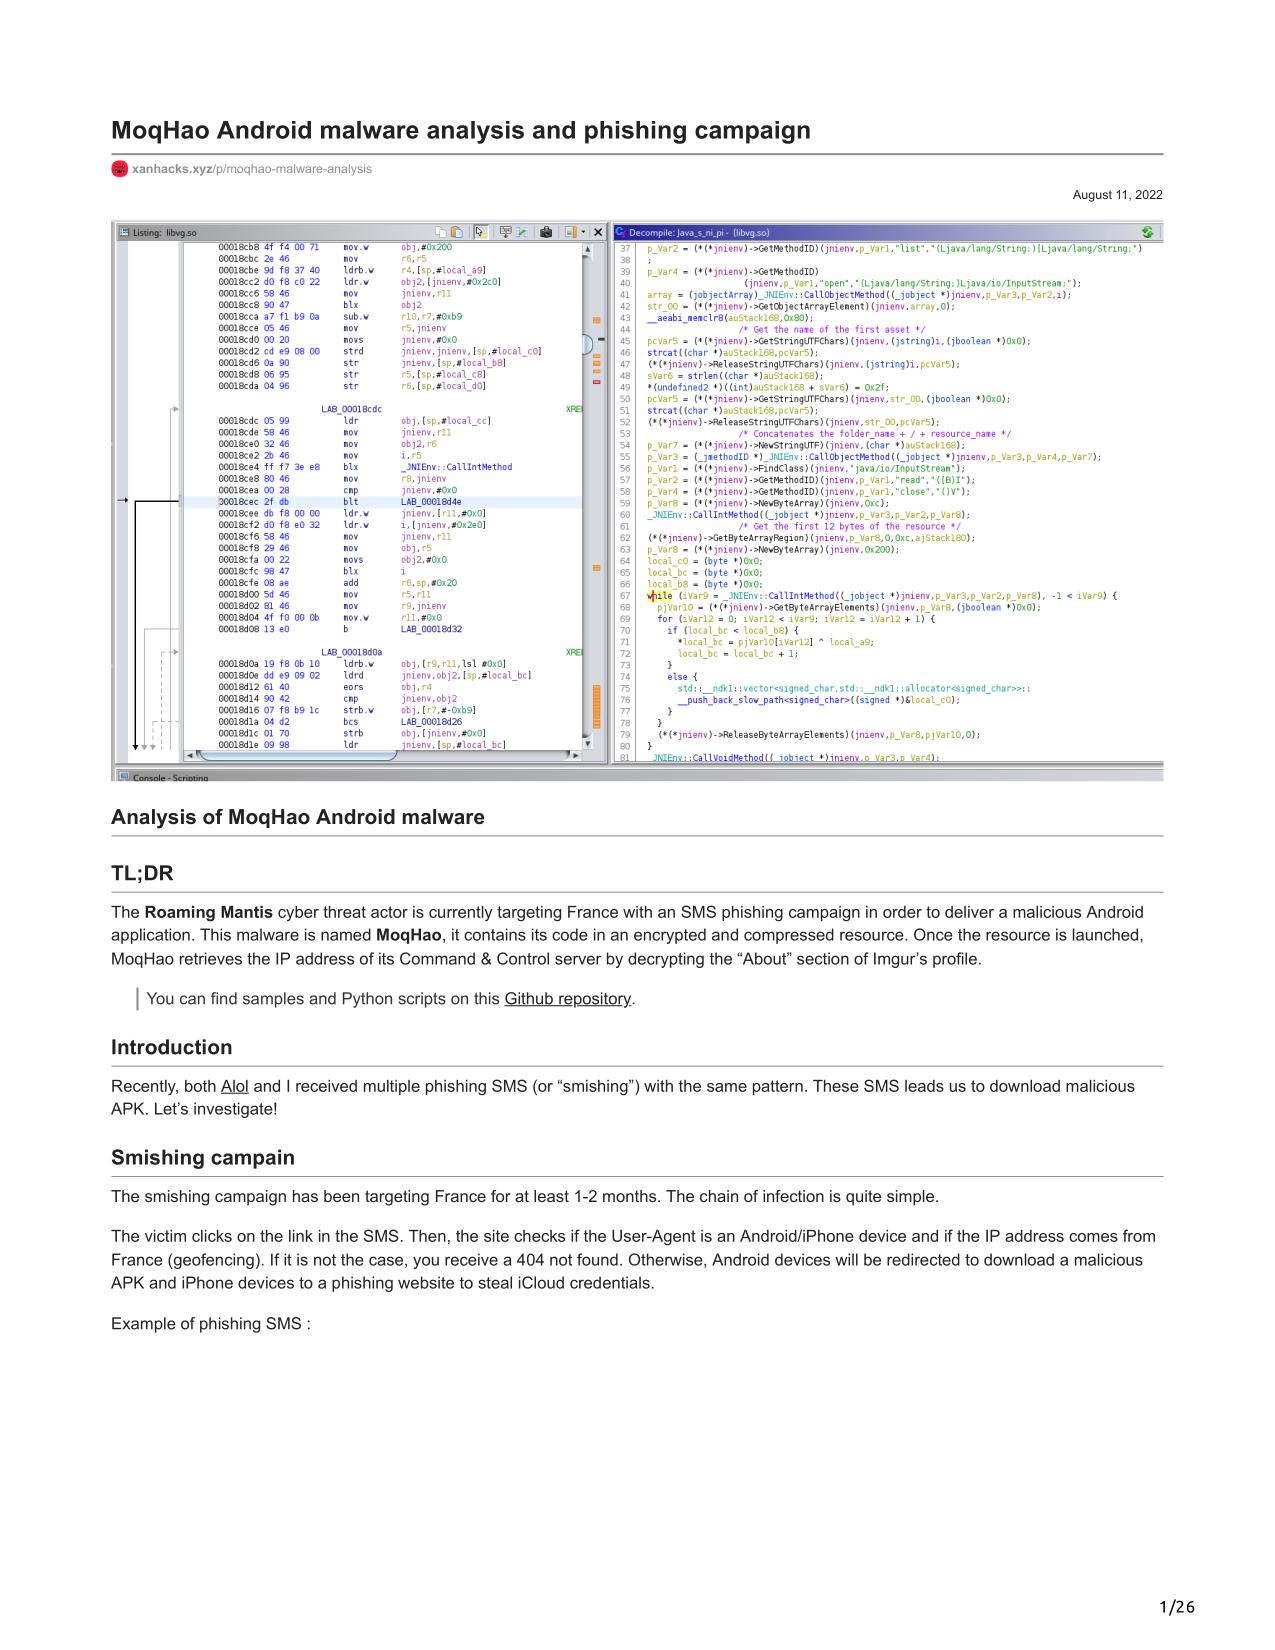Click the Listing horizontal scrollbar right arrow
Screen dimensions: 1275x1650
click(575, 755)
